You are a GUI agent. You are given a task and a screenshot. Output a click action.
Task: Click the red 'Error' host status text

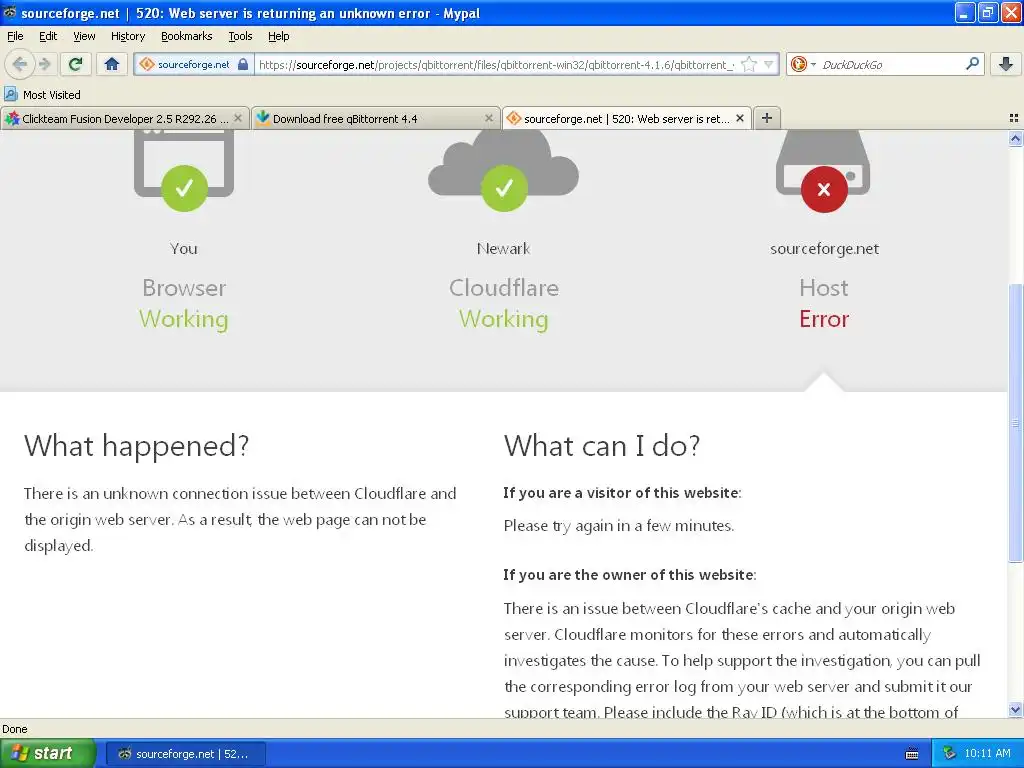[824, 319]
